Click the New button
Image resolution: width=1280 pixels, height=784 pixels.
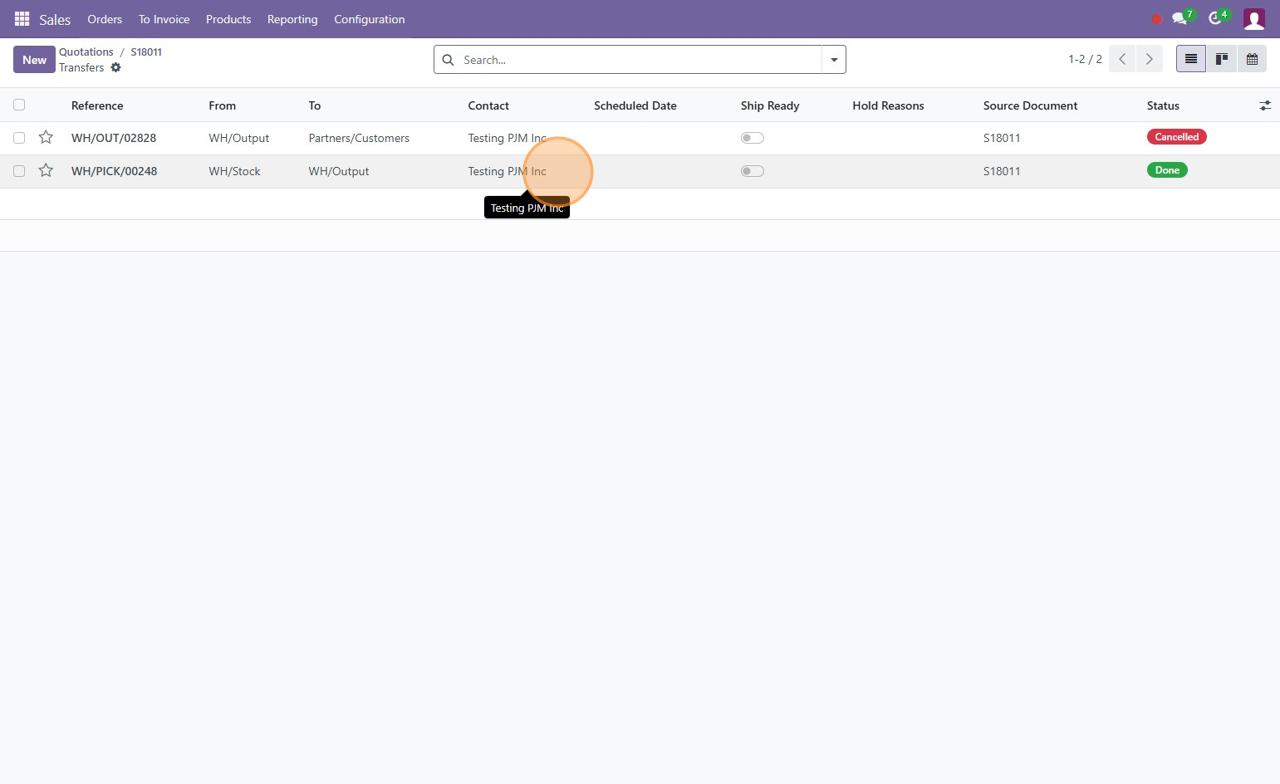pos(34,60)
